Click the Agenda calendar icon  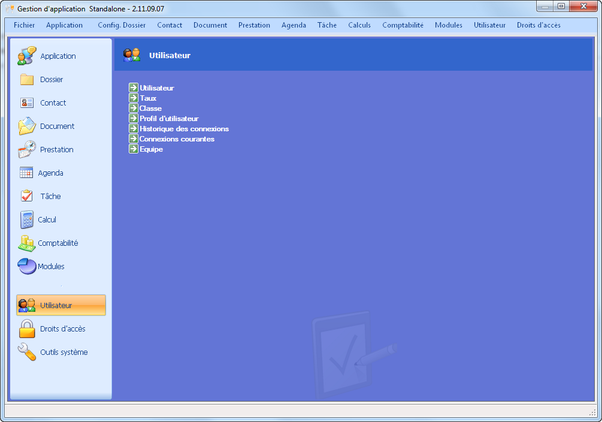(x=27, y=173)
